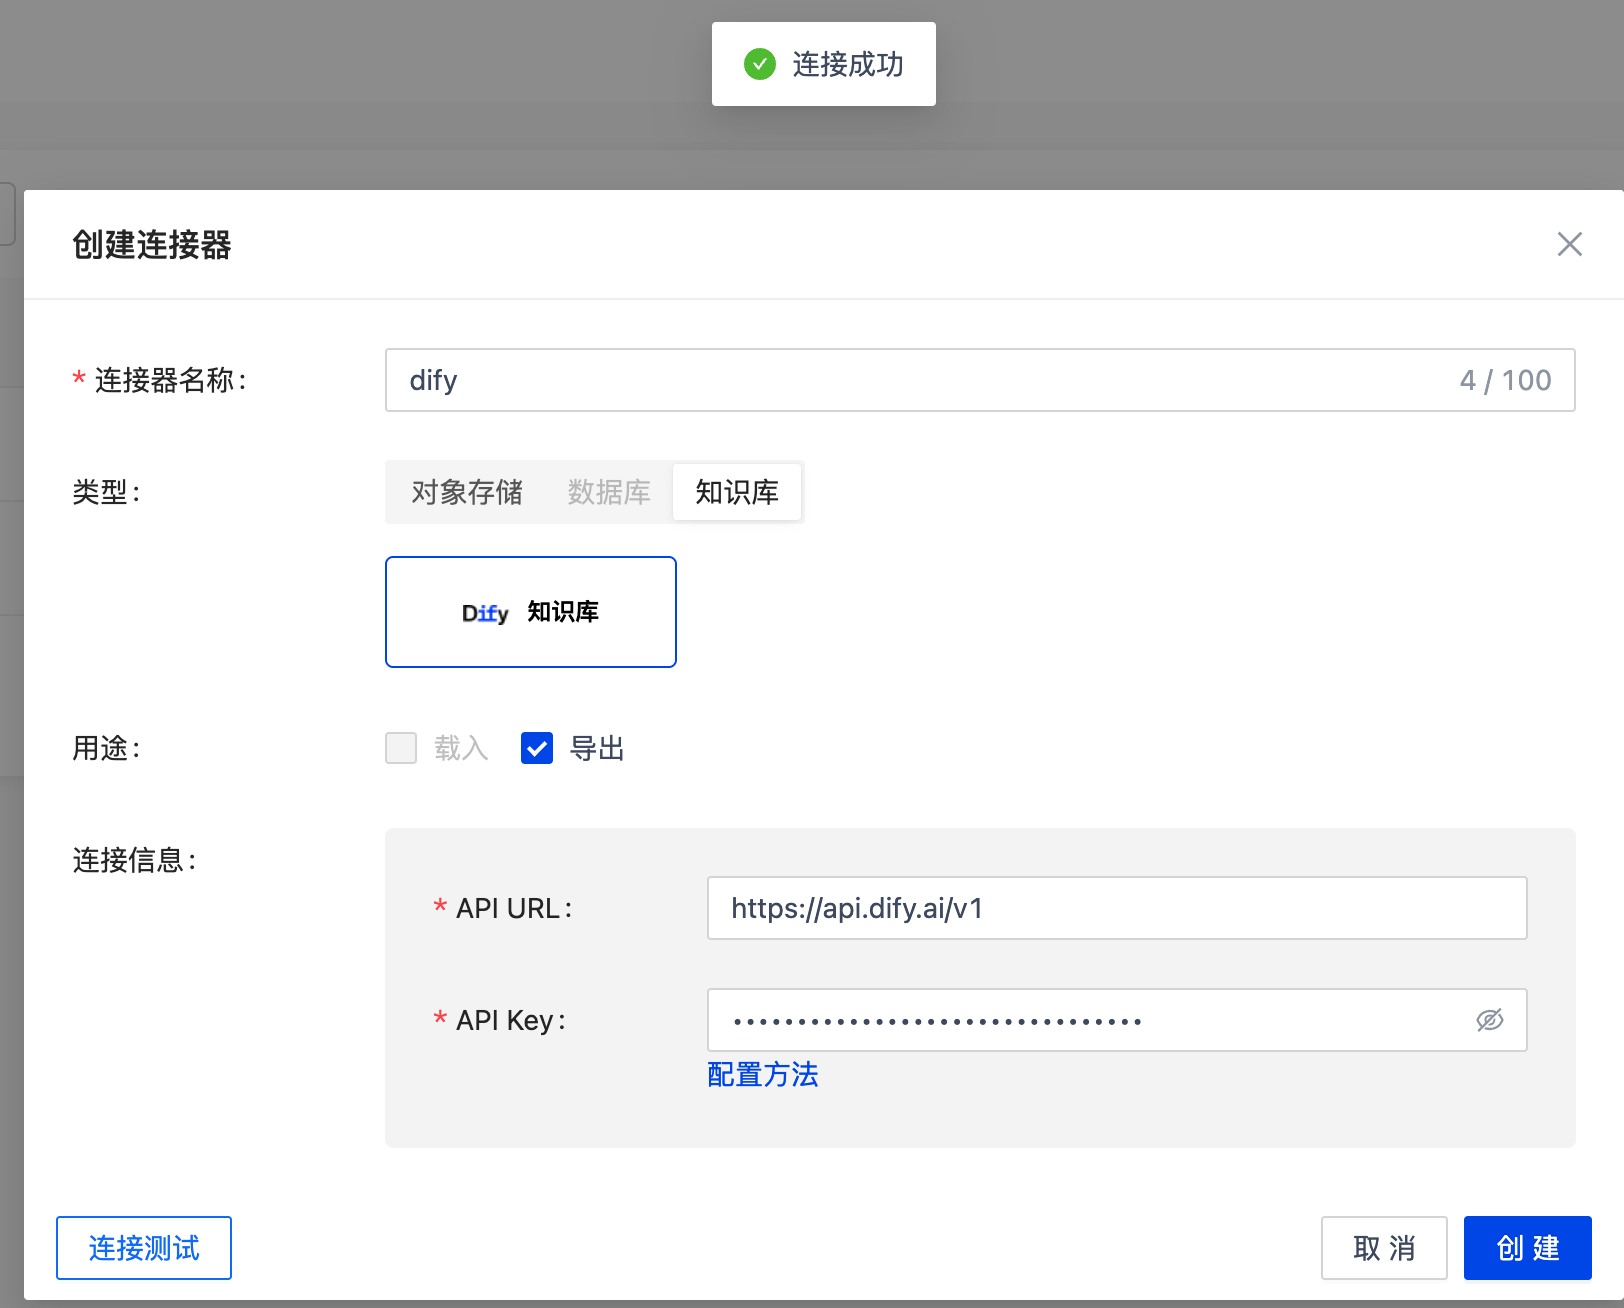Screen dimensions: 1624x1308
Task: Click the 4 / 100 character counter
Action: coord(1505,380)
